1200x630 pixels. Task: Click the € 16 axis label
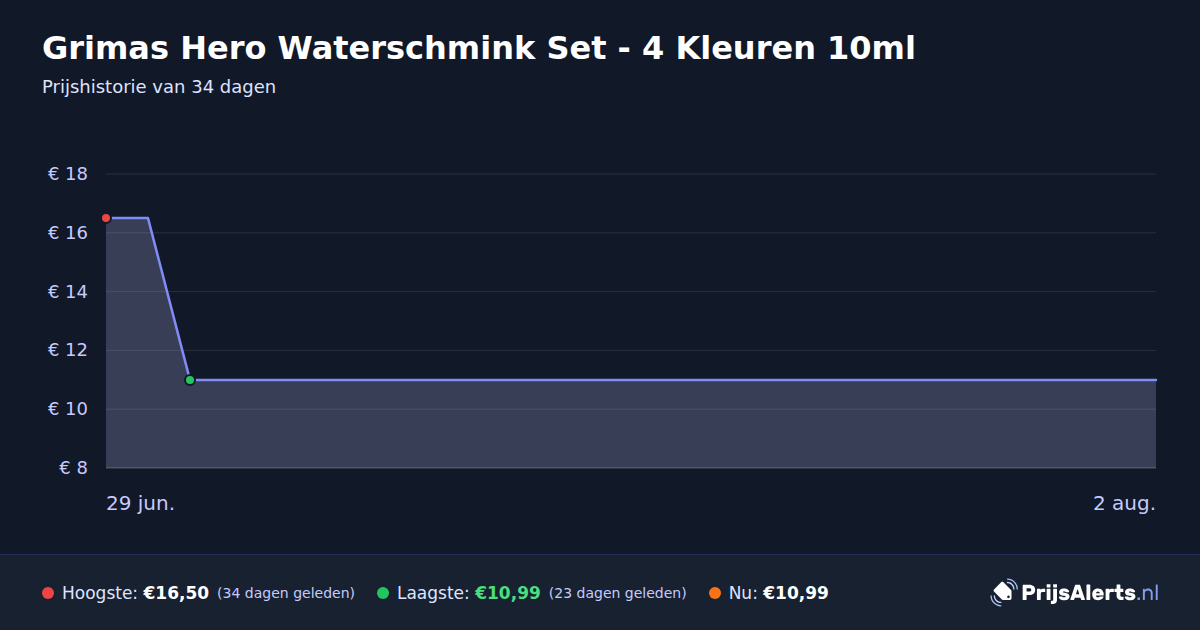tap(67, 233)
